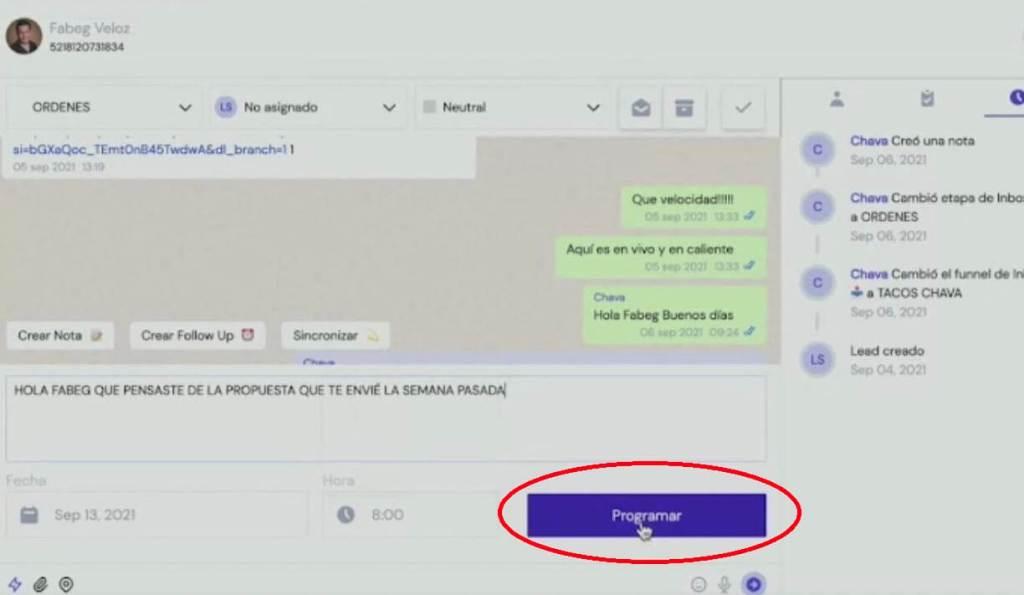Click the checkmark resolve icon
The height and width of the screenshot is (595, 1024).
coord(743,108)
